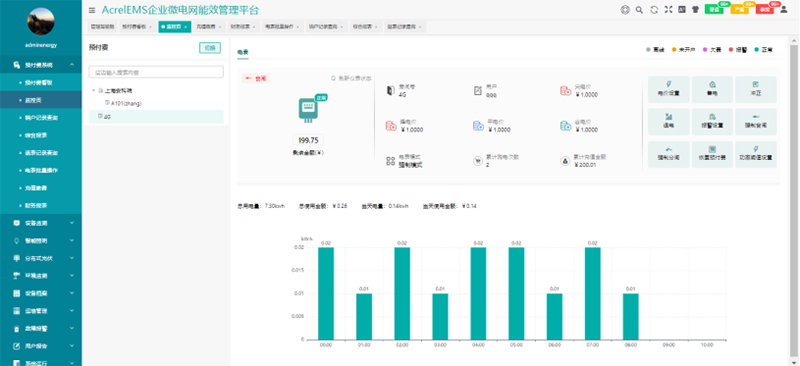Collapse the 上海安科瑞 tree node
Viewport: 800px width, 366px height.
click(x=93, y=90)
